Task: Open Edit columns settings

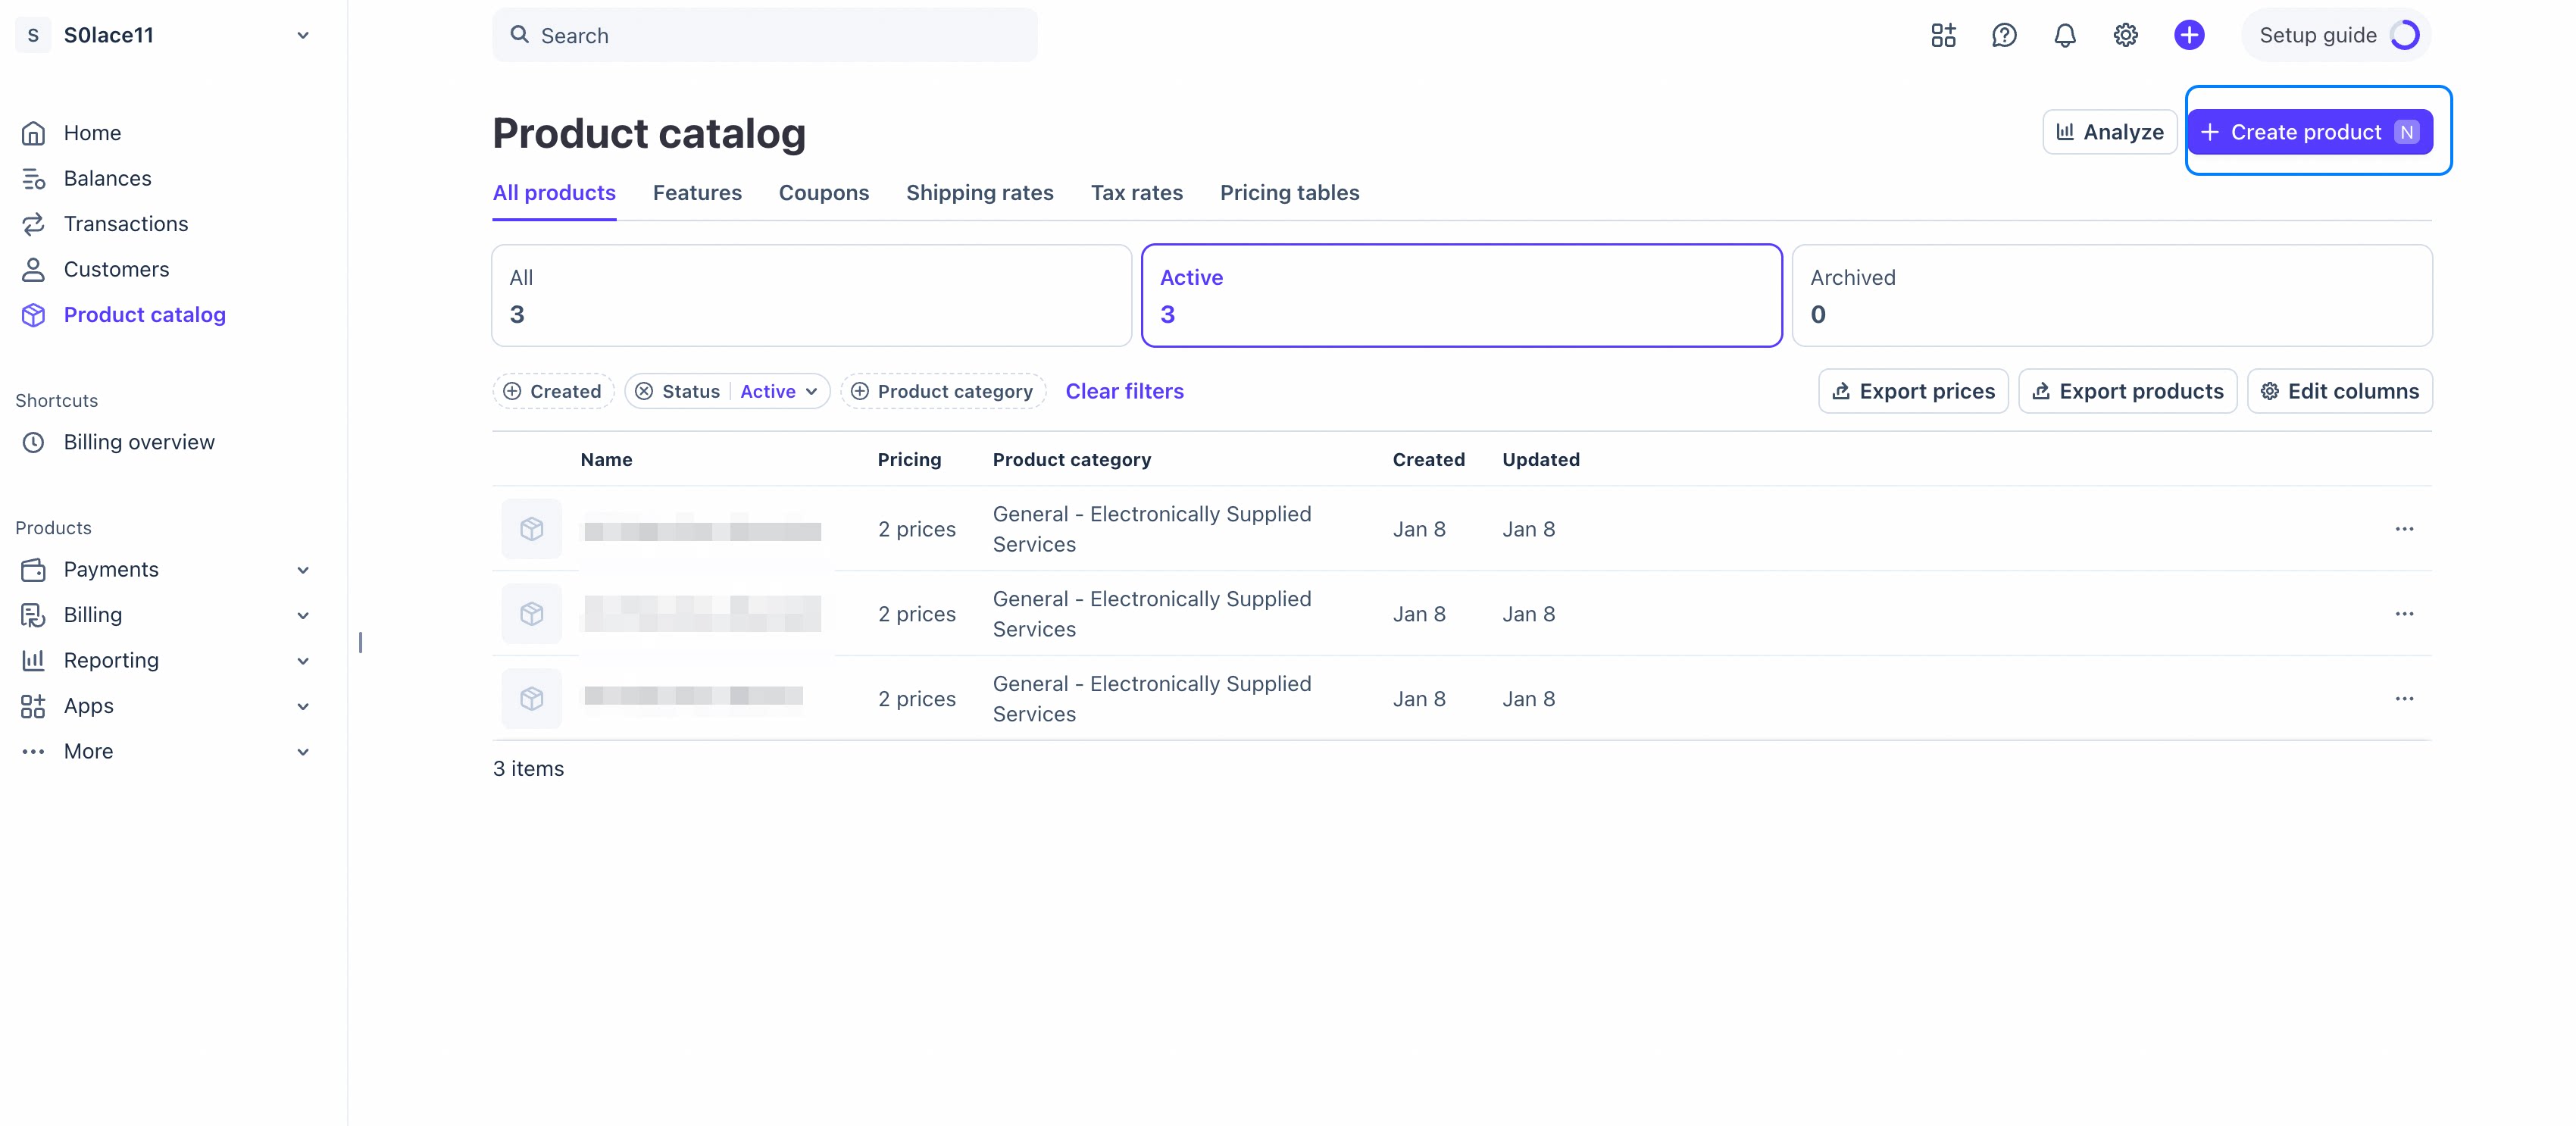Action: pyautogui.click(x=2340, y=391)
